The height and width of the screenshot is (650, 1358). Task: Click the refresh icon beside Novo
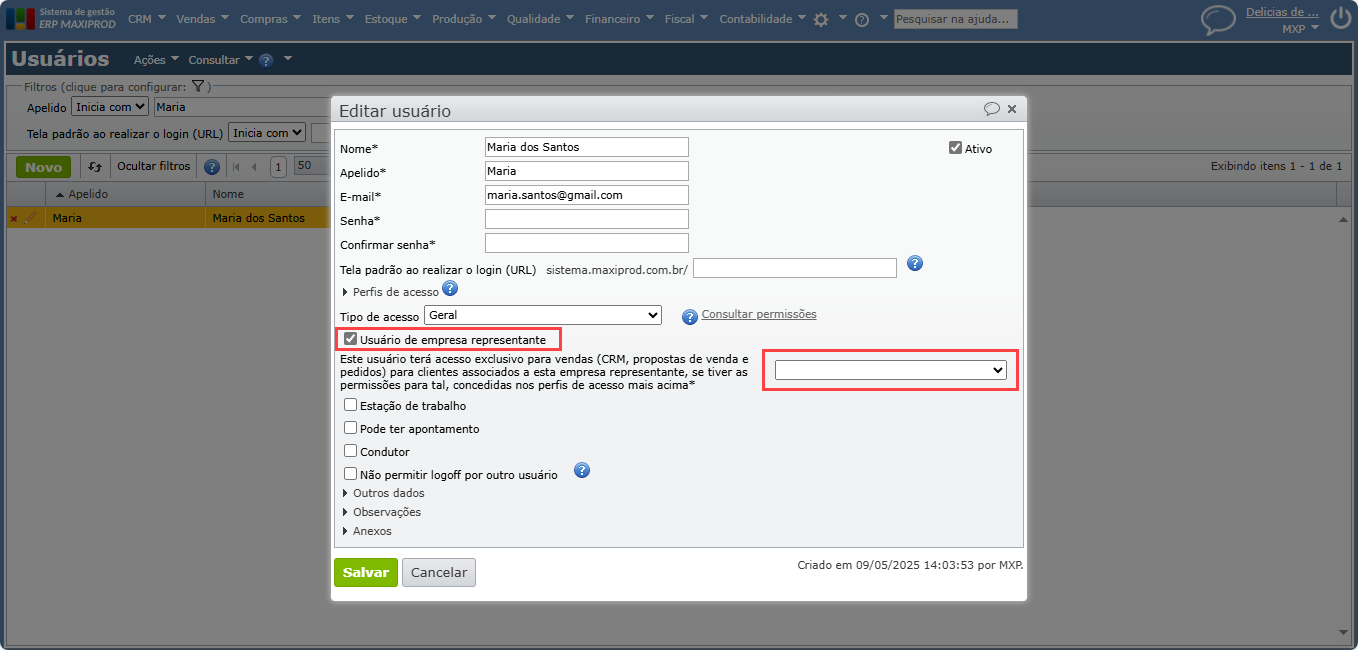(95, 167)
